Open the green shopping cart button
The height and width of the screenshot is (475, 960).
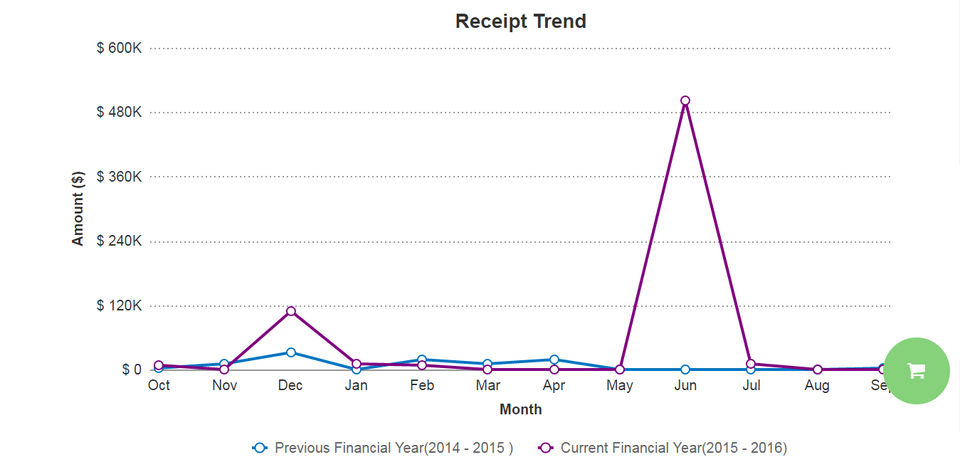point(916,370)
